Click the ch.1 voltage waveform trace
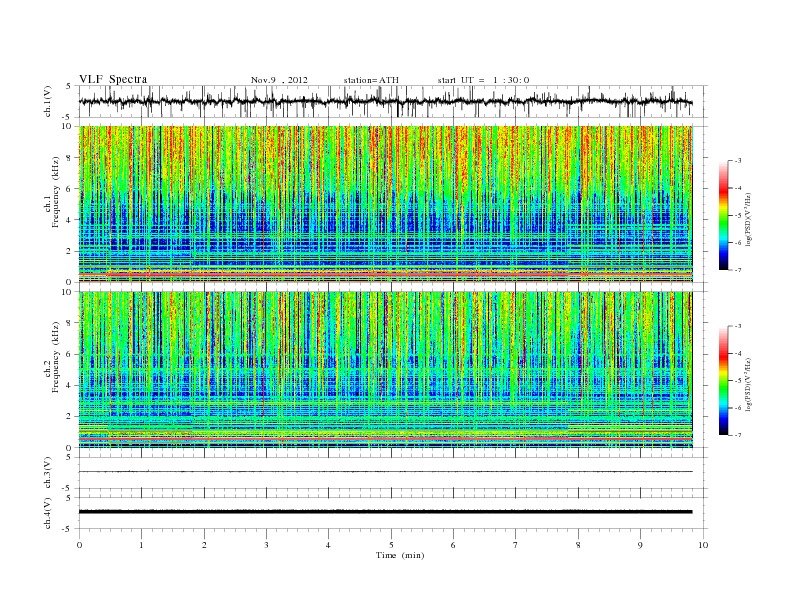Screen dimensions: 792x612 click(385, 101)
